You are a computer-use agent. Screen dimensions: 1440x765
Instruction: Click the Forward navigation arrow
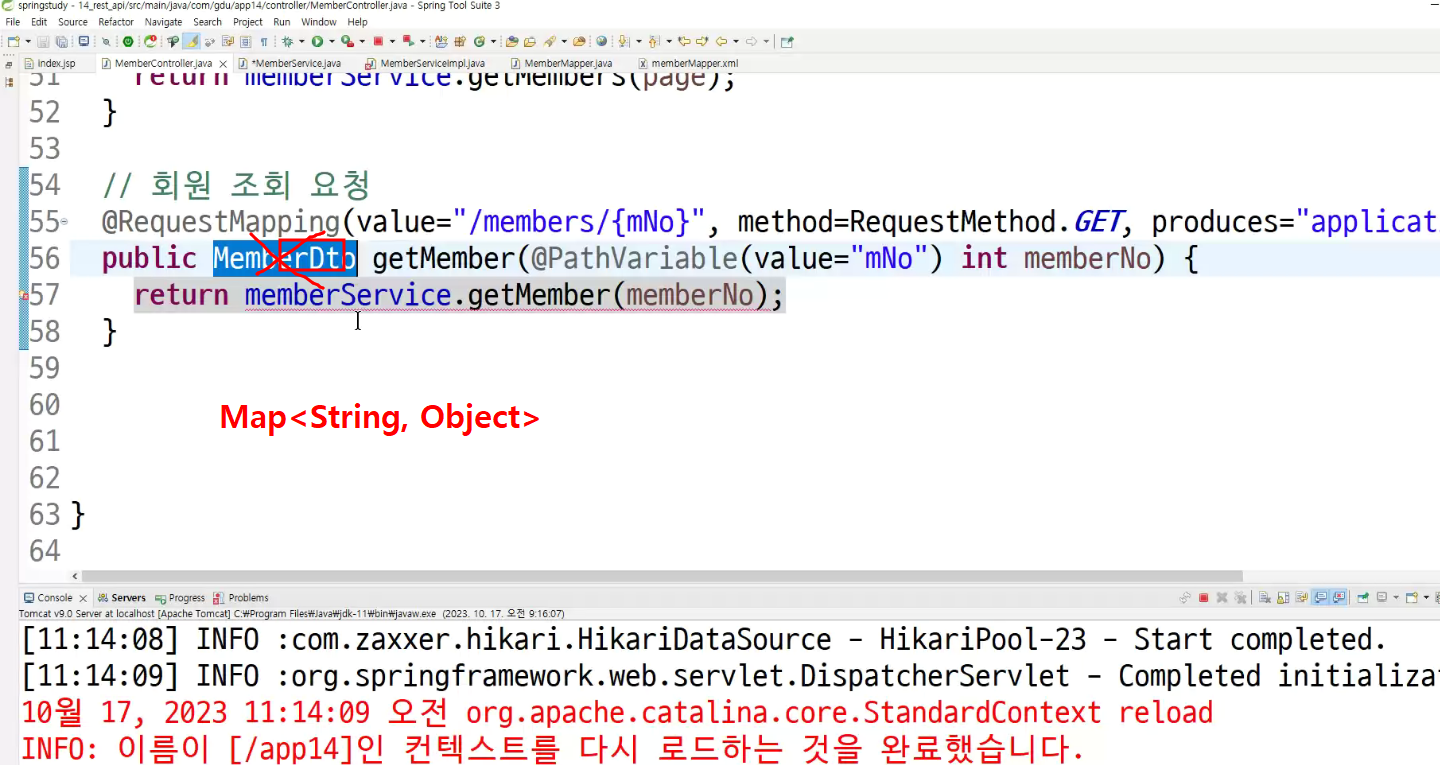(752, 42)
